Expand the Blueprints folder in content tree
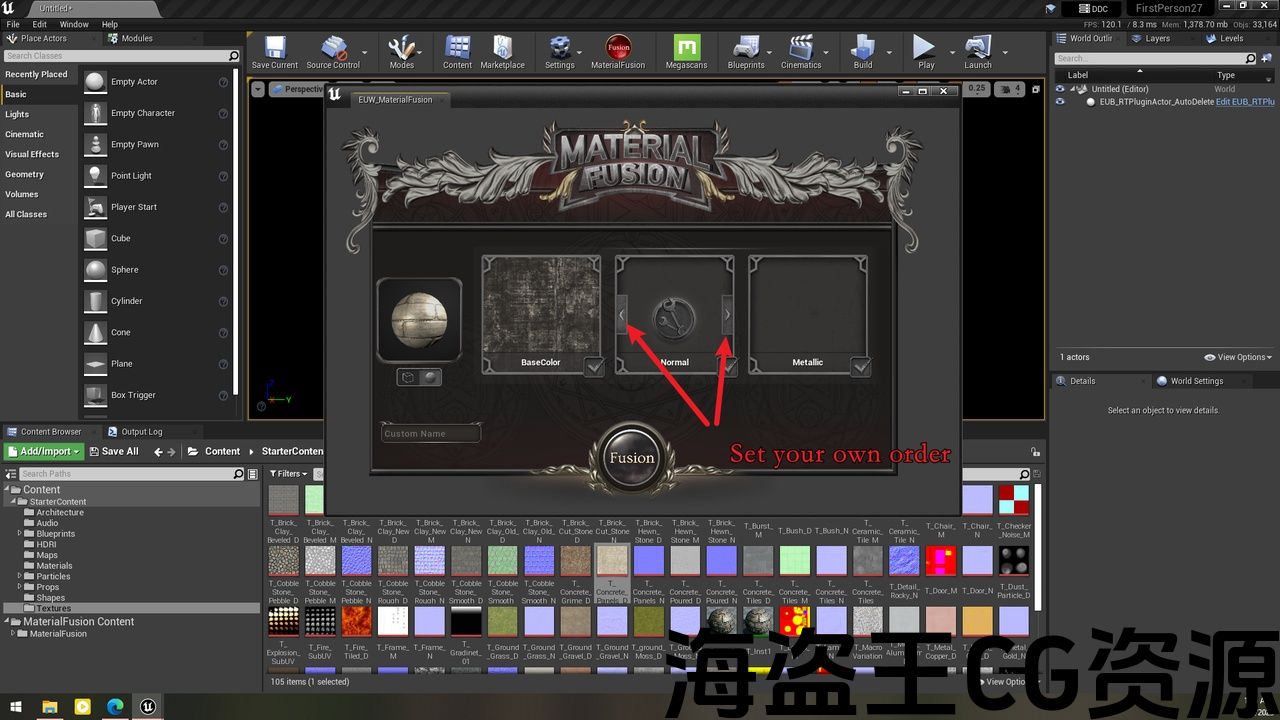Viewport: 1280px width, 720px height. [x=20, y=534]
